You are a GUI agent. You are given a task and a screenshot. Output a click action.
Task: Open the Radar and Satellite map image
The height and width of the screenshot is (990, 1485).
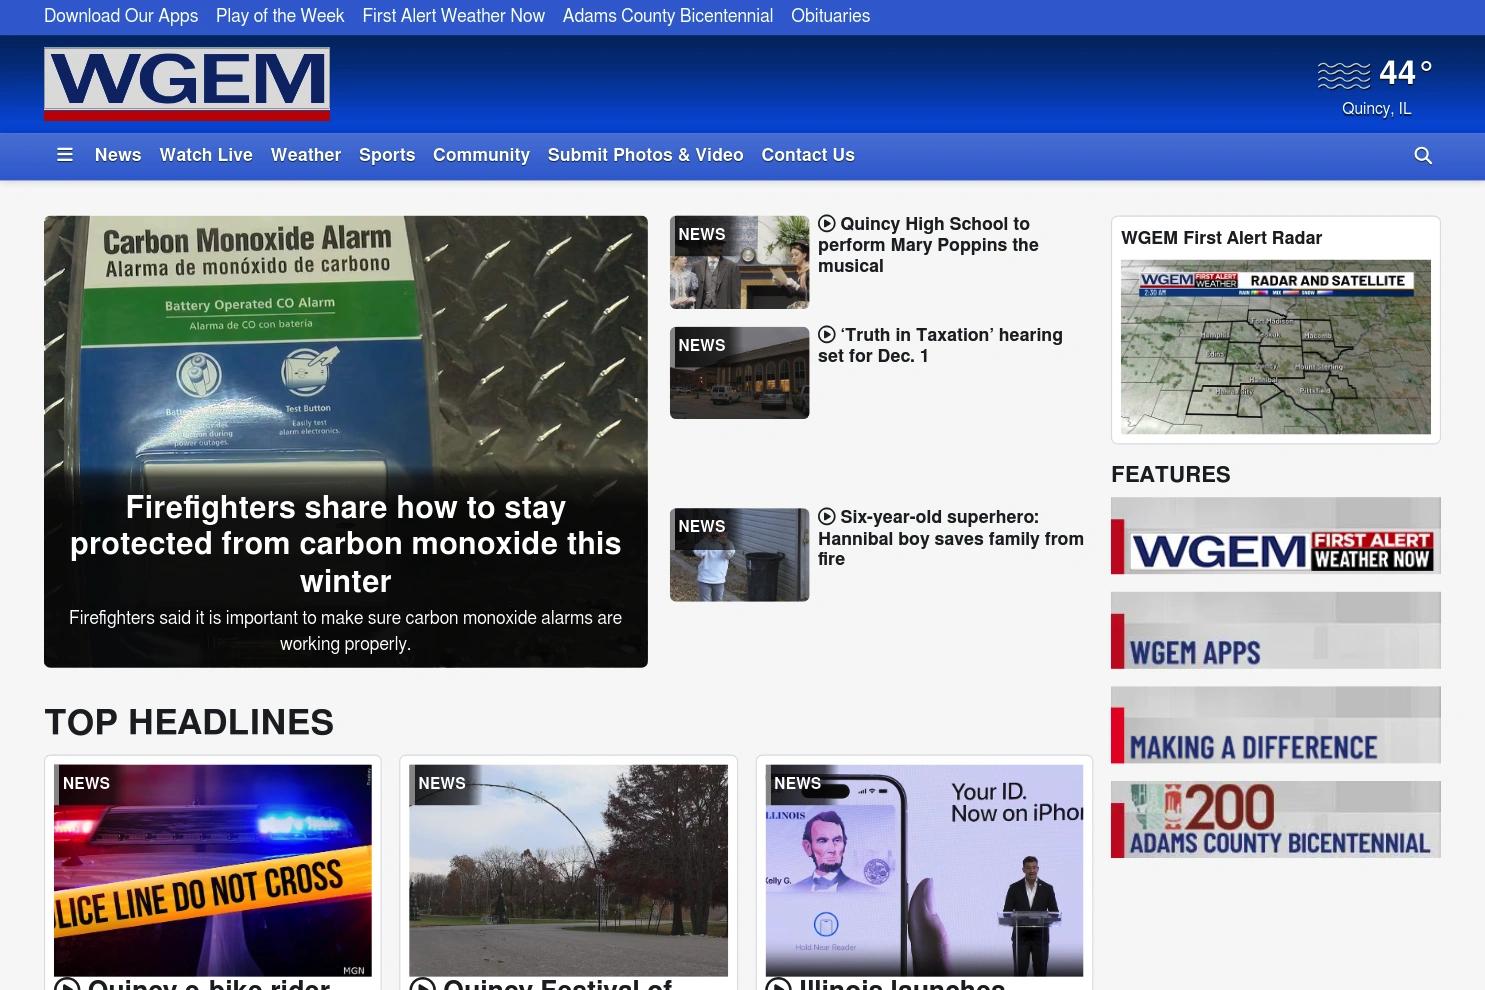point(1276,347)
